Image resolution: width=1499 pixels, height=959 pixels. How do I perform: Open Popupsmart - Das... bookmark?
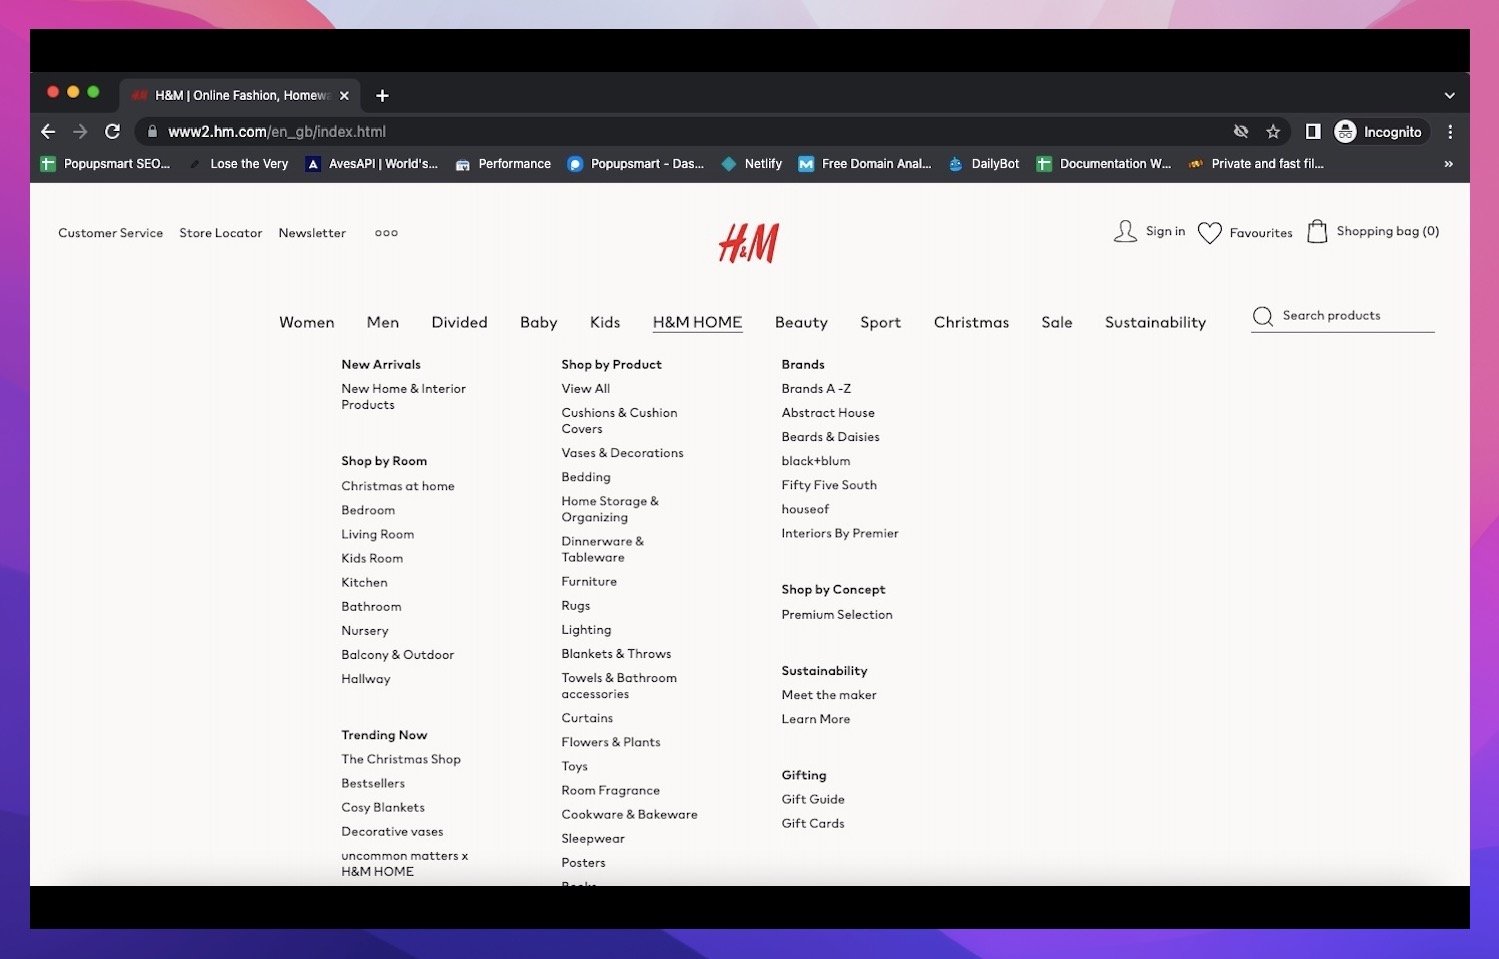pyautogui.click(x=635, y=163)
